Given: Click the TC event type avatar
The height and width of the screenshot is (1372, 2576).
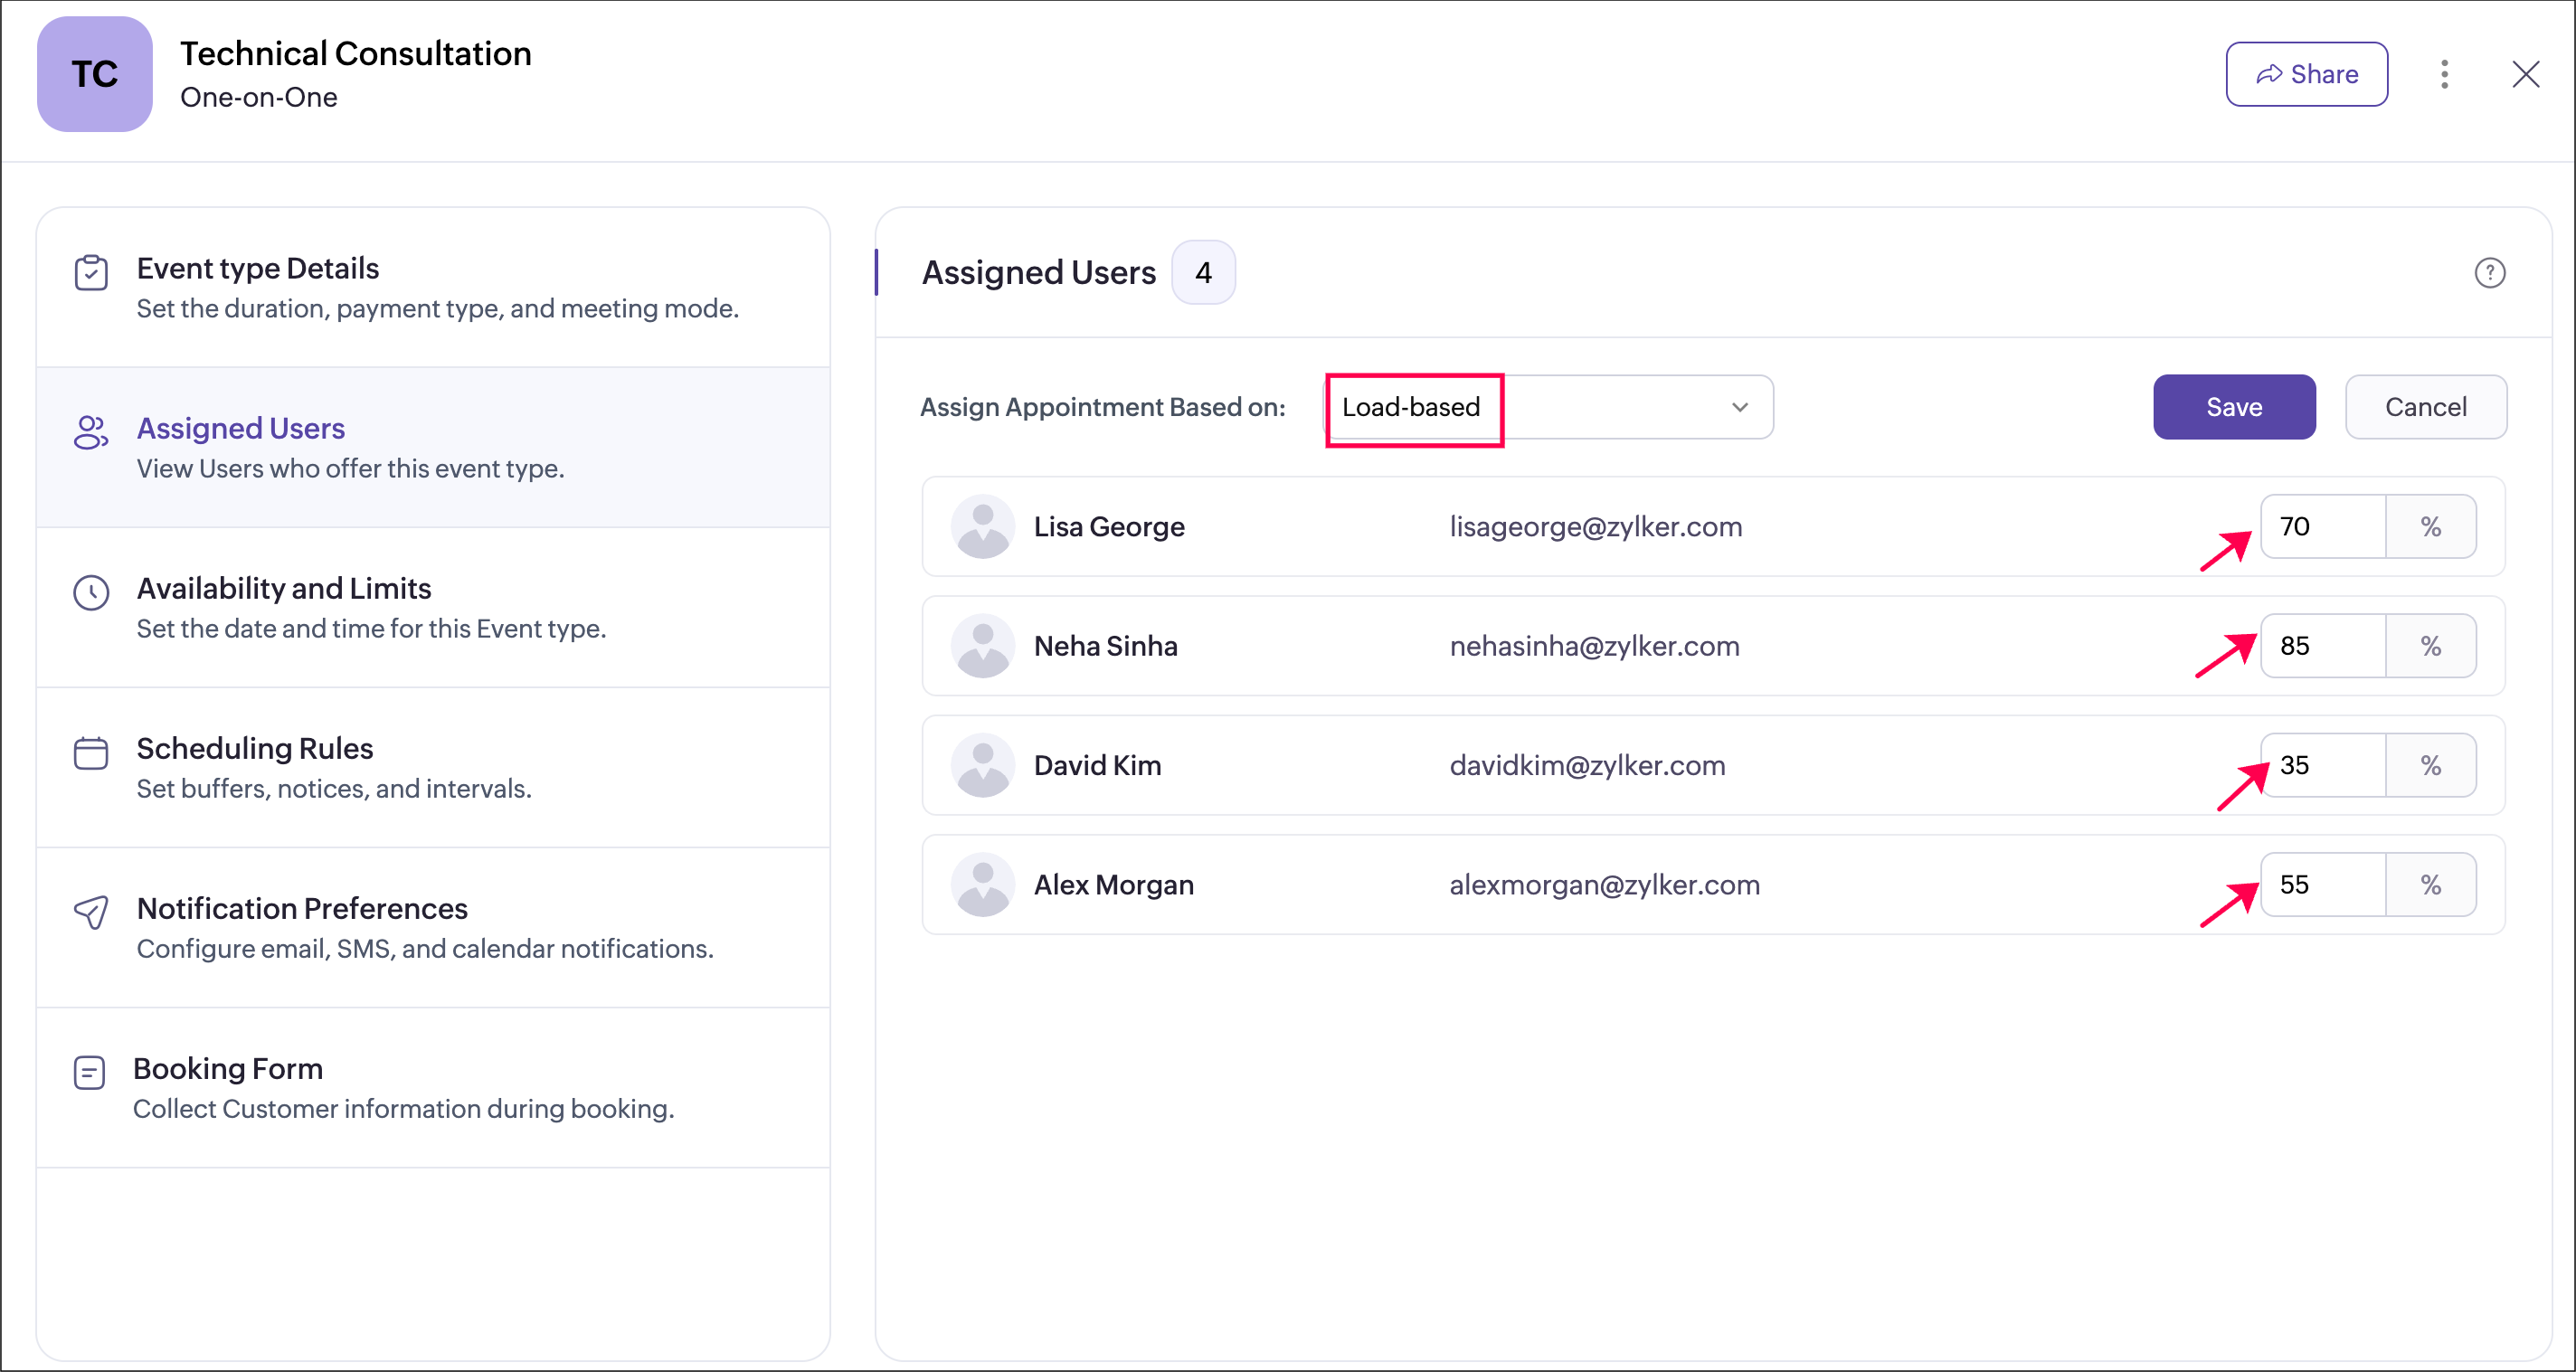Looking at the screenshot, I should pyautogui.click(x=94, y=74).
